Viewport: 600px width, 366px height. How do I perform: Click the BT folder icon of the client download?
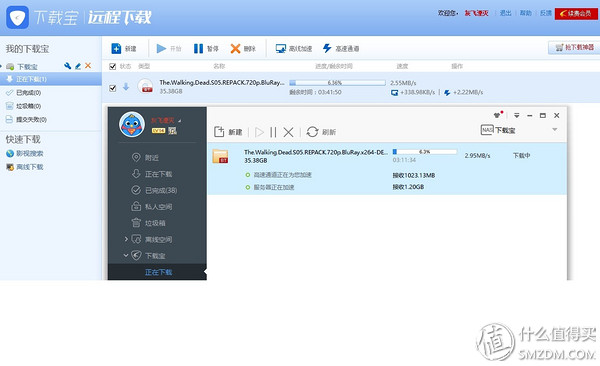[220, 156]
